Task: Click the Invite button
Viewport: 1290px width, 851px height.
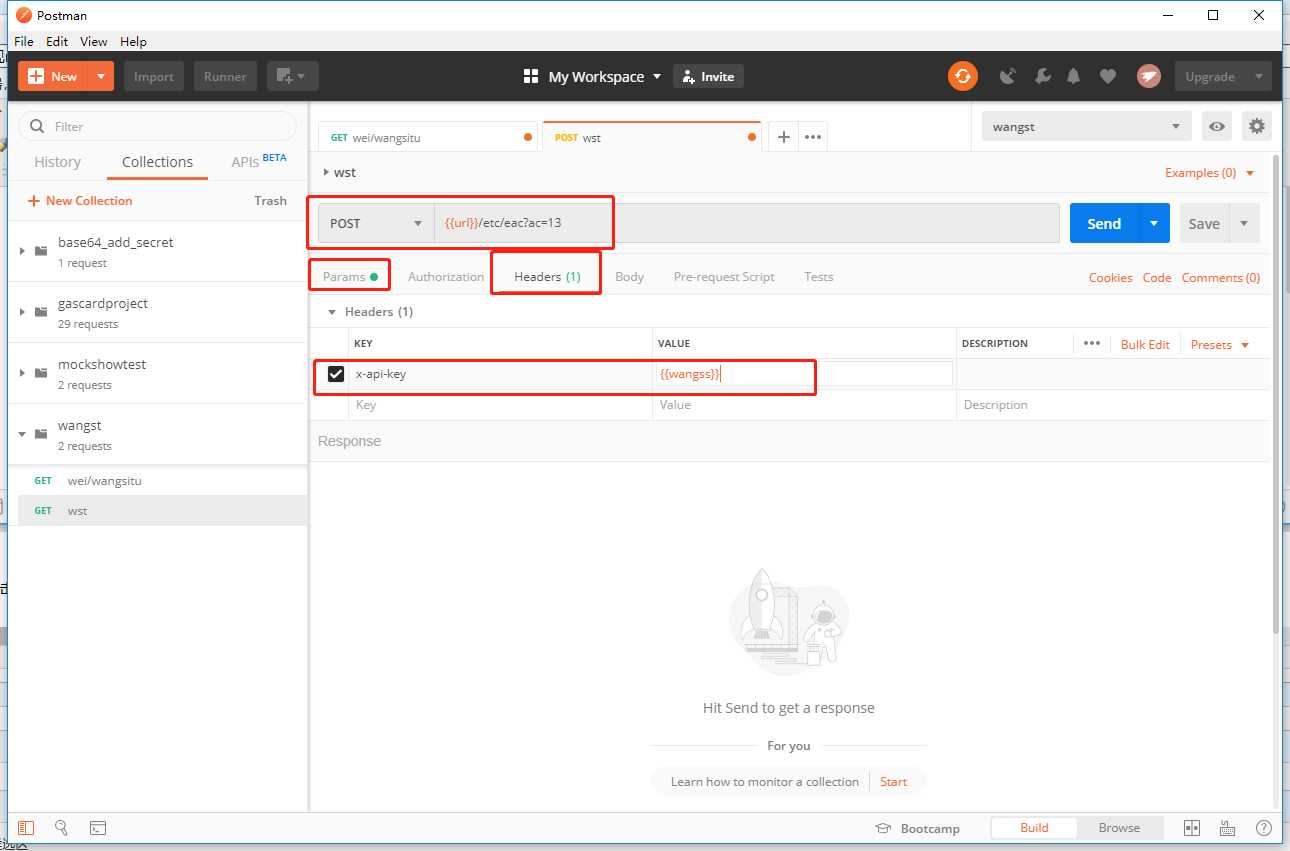Action: click(x=709, y=76)
